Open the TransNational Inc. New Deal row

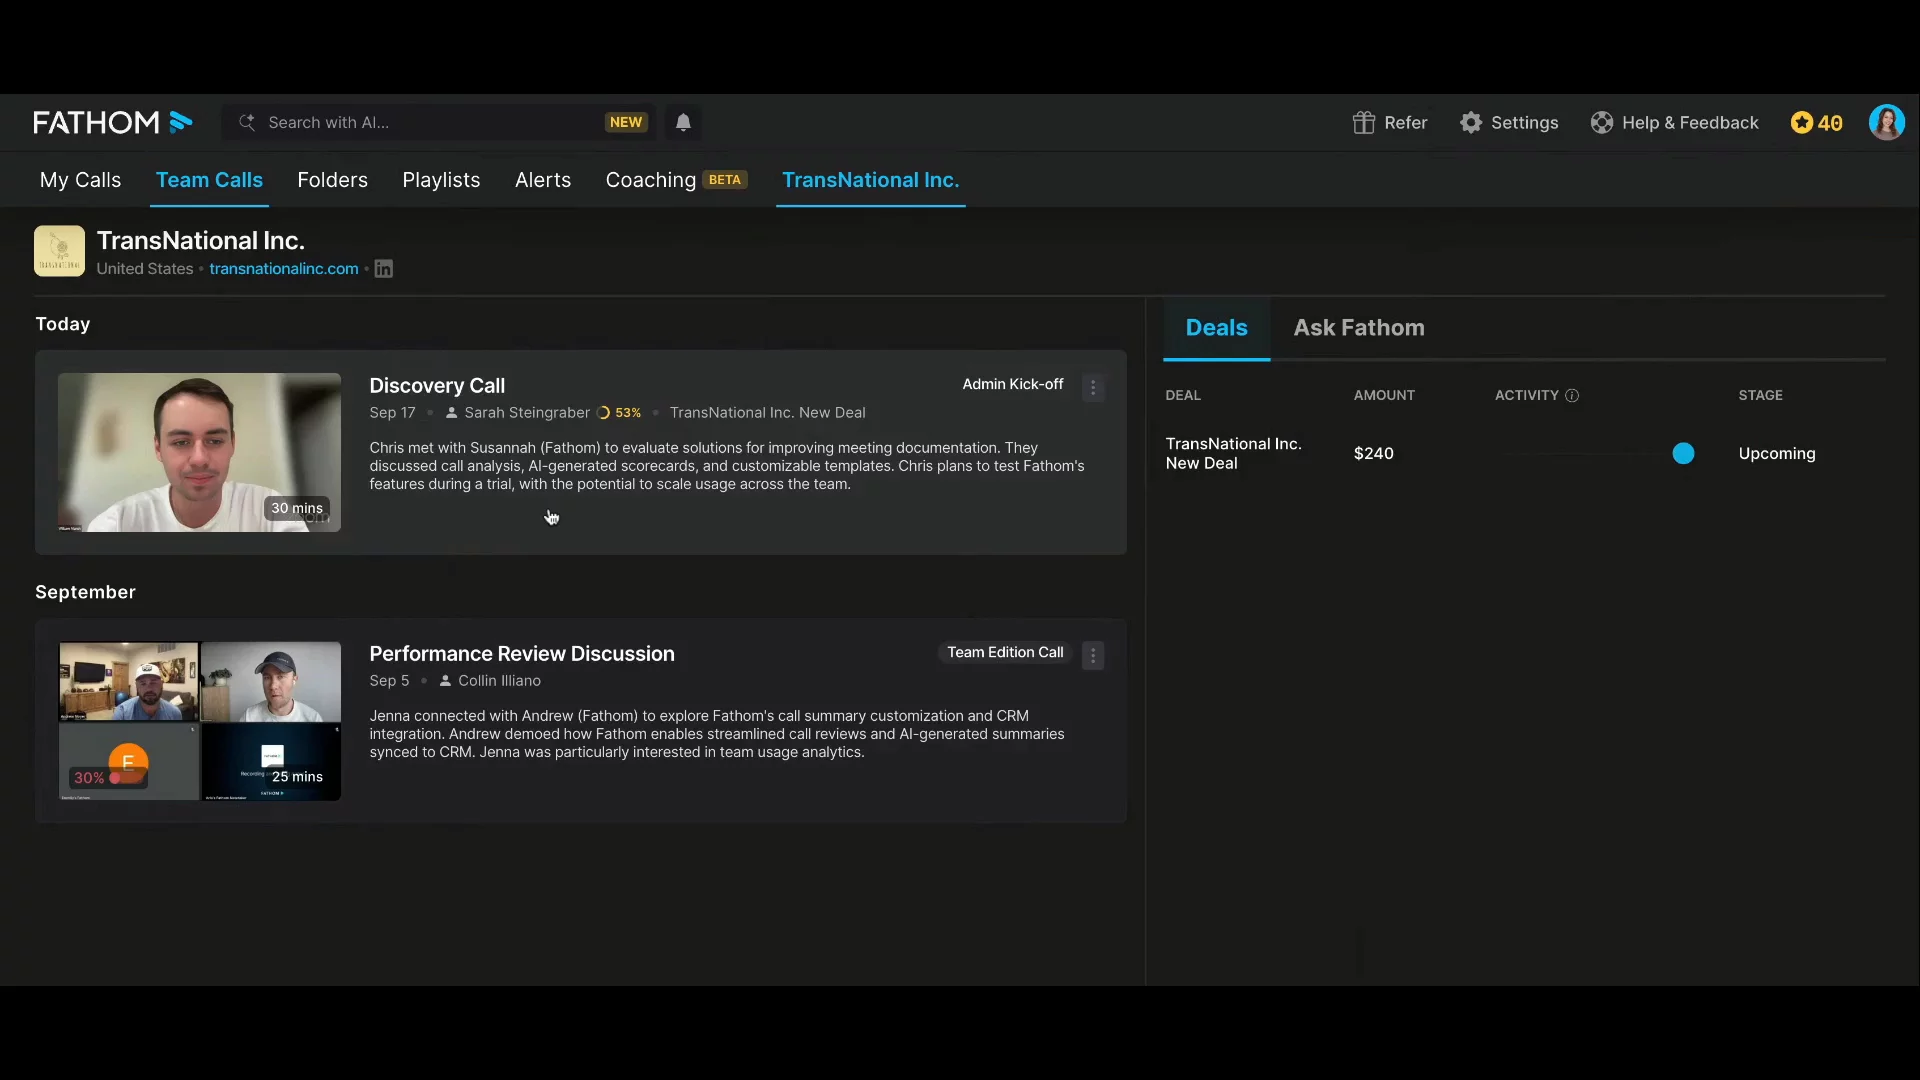coord(1233,453)
